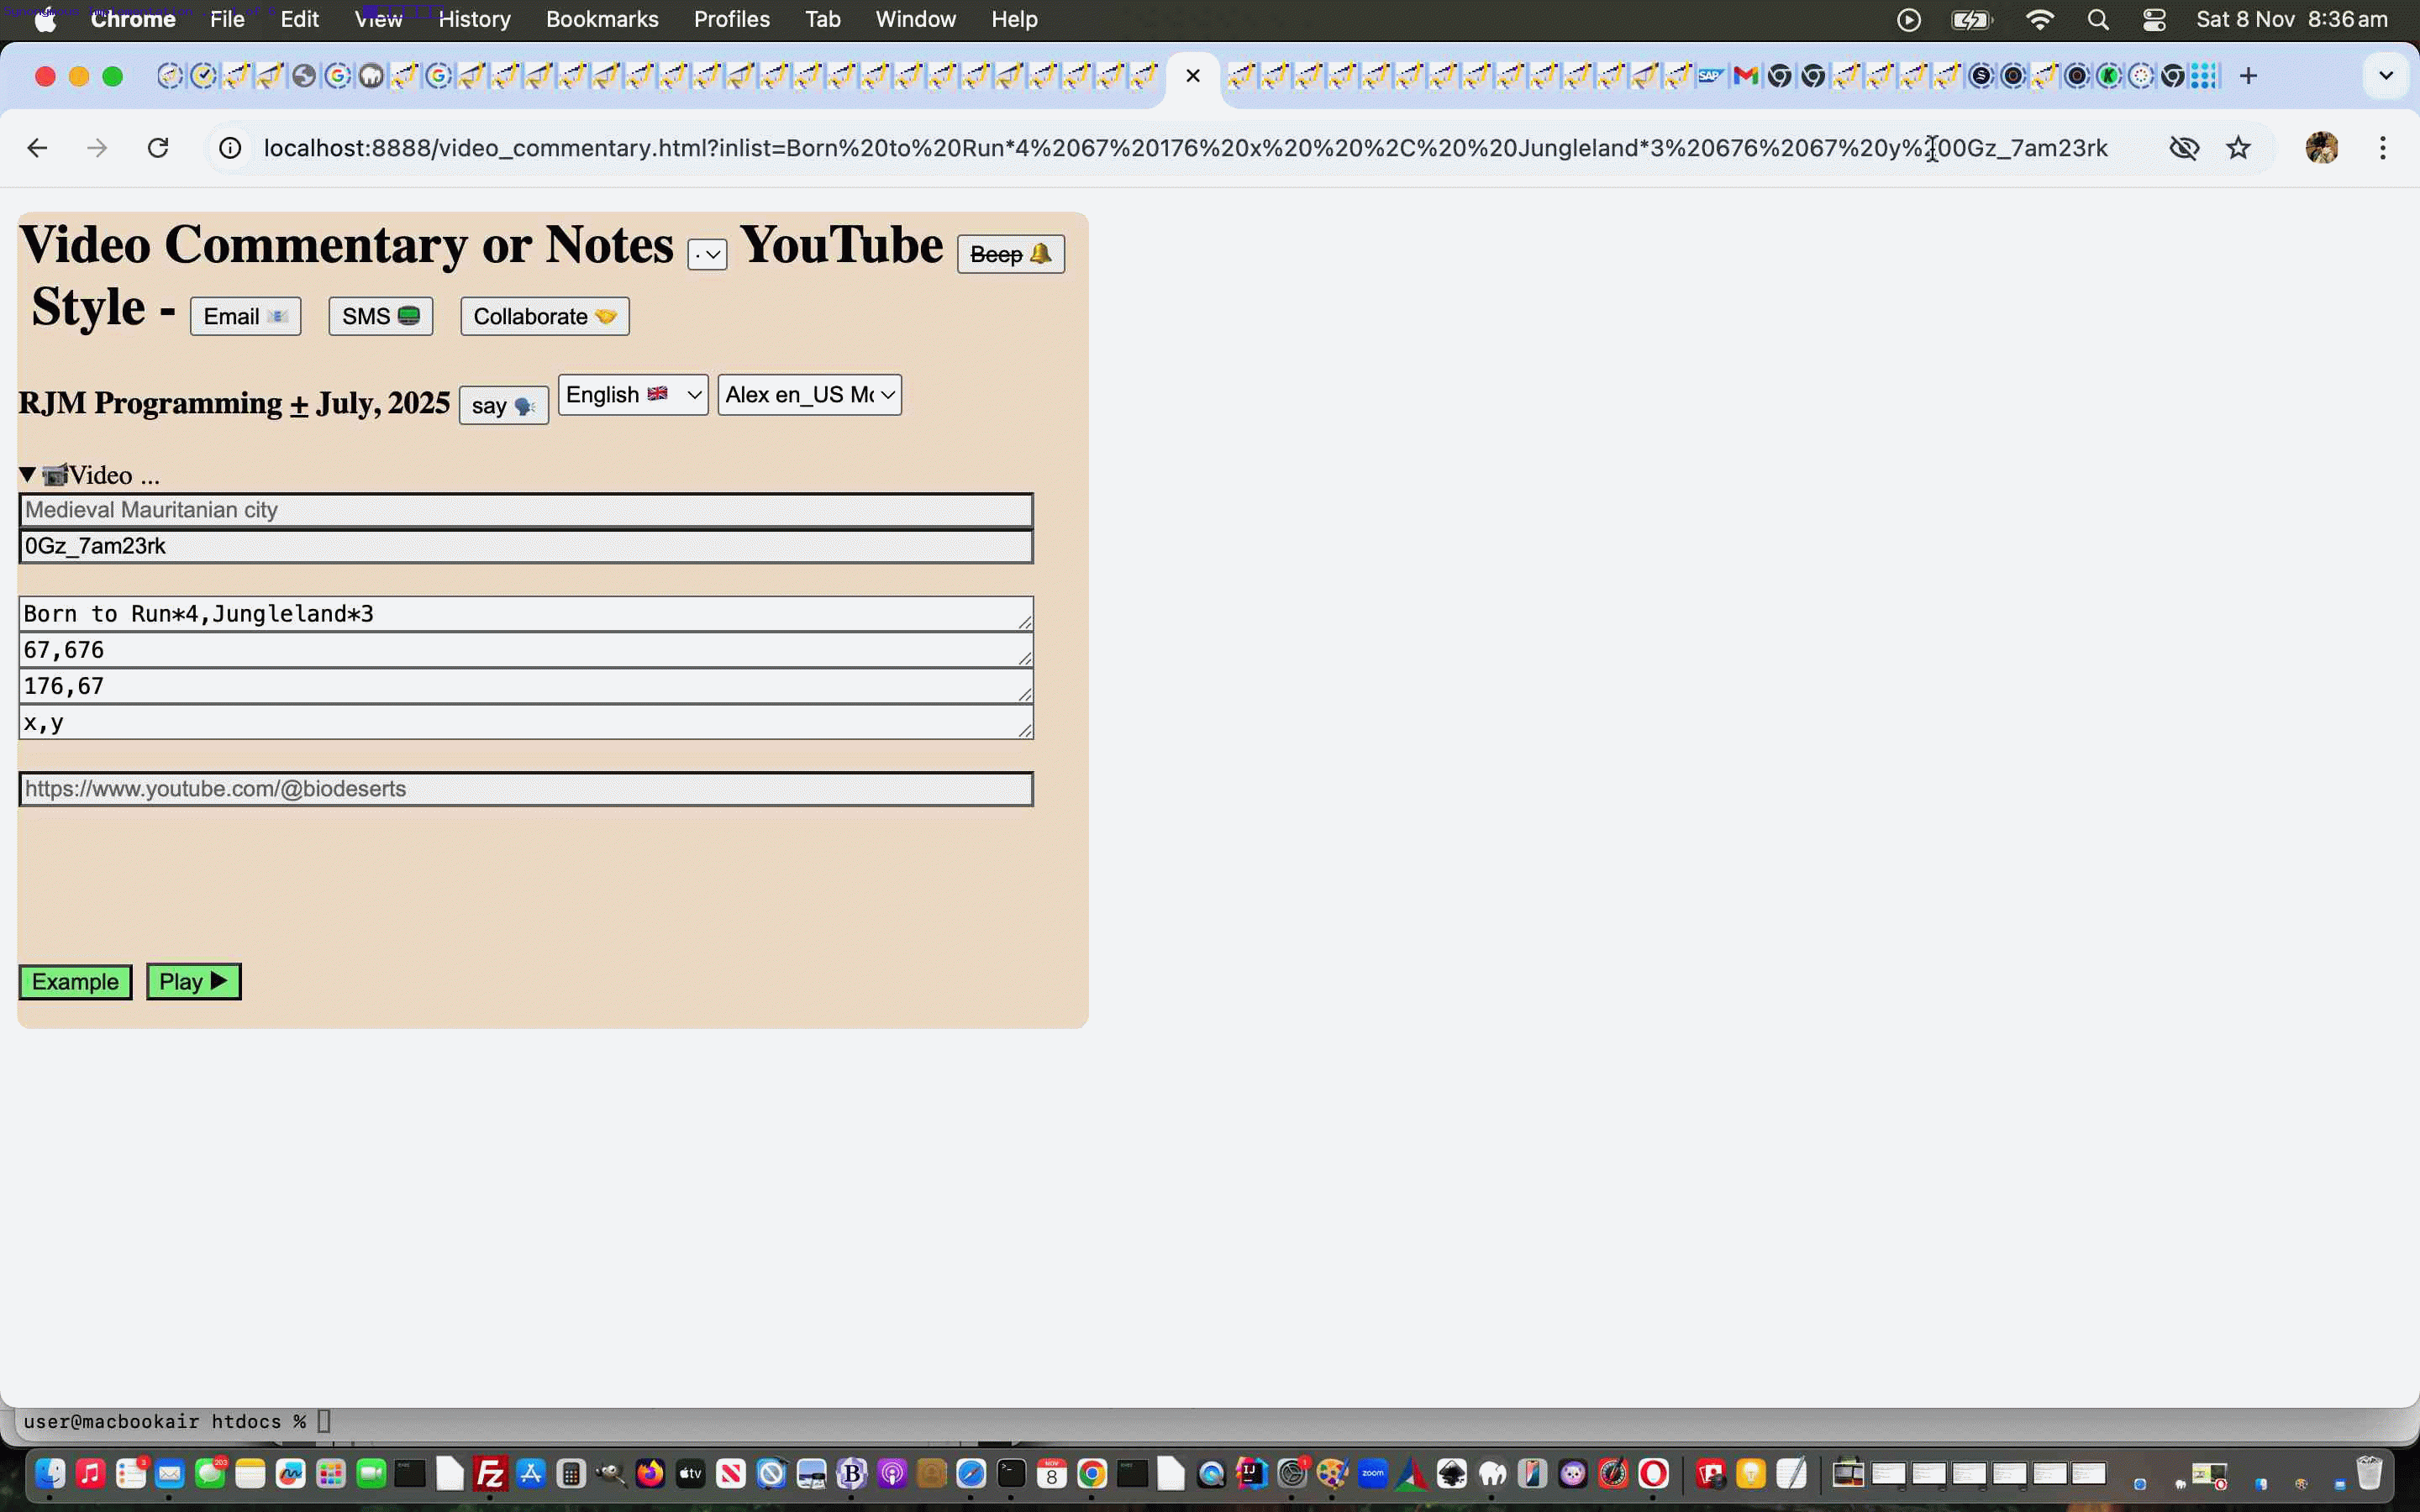Open the pinned SAP tab
The image size is (2420, 1512).
pos(1711,75)
